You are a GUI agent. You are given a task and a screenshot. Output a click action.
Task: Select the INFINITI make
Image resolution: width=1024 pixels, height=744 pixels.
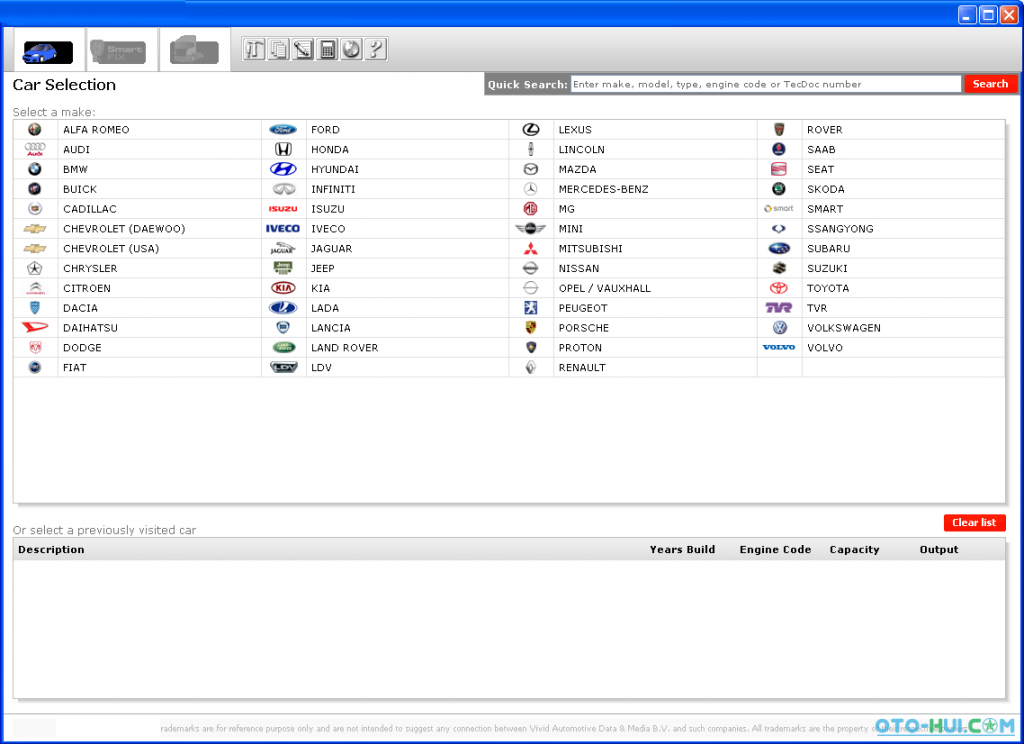coord(333,189)
